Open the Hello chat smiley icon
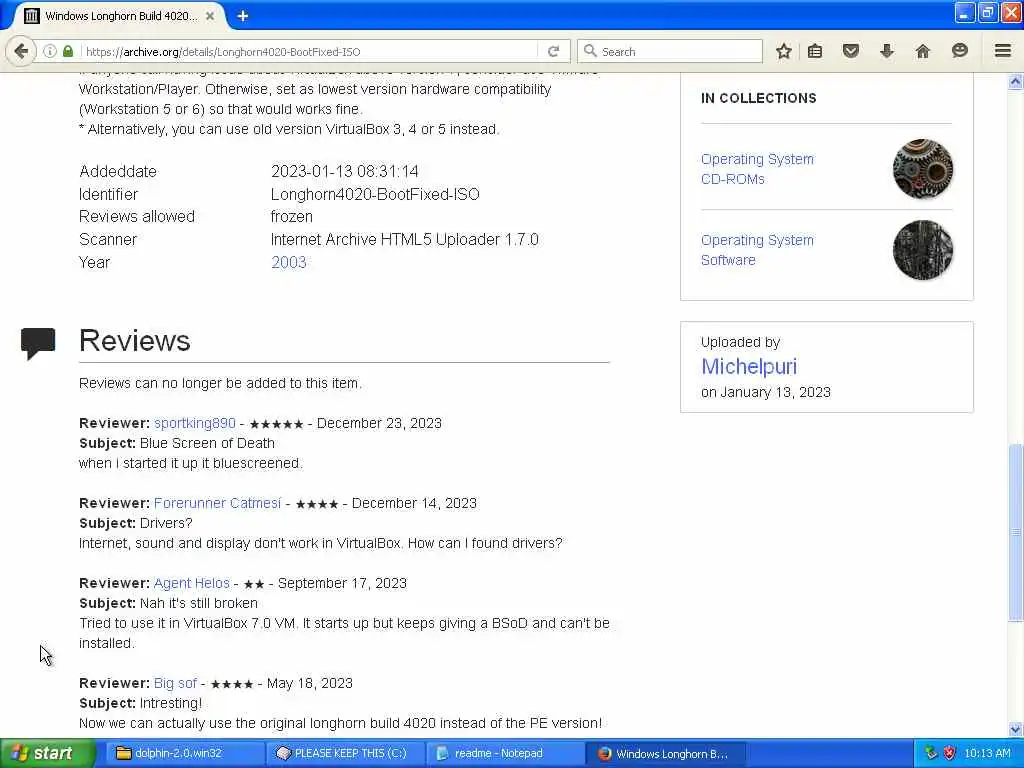 [959, 51]
